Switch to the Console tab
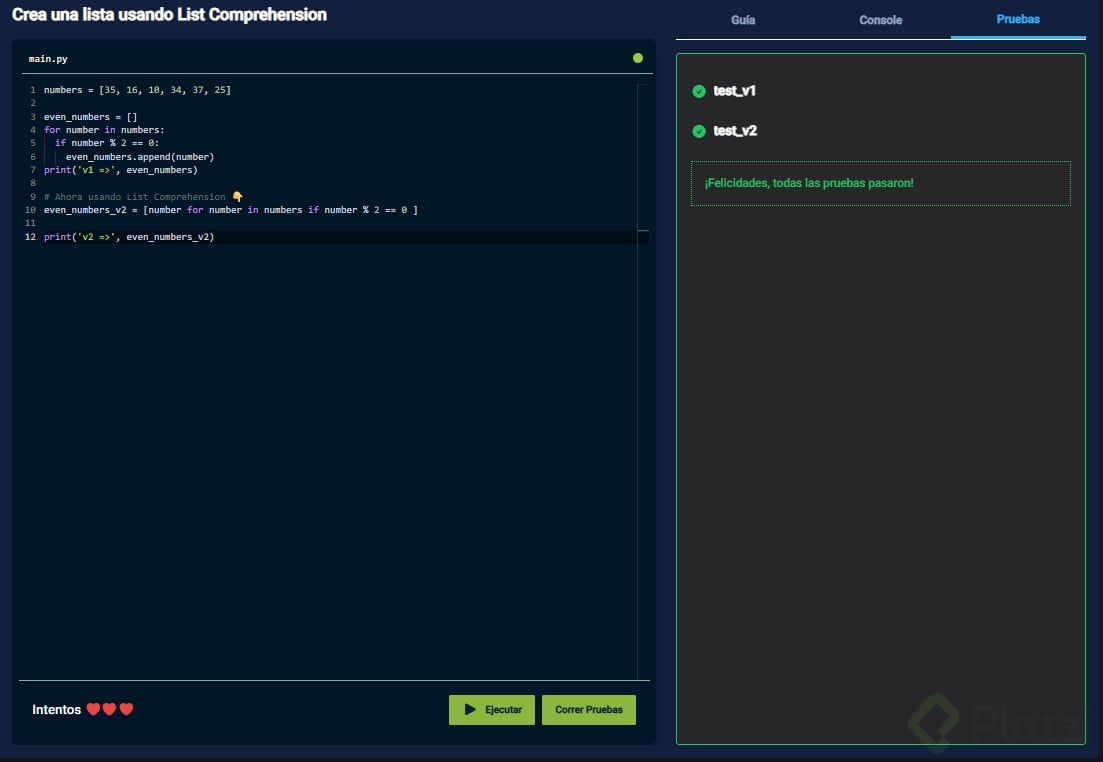 coord(880,20)
